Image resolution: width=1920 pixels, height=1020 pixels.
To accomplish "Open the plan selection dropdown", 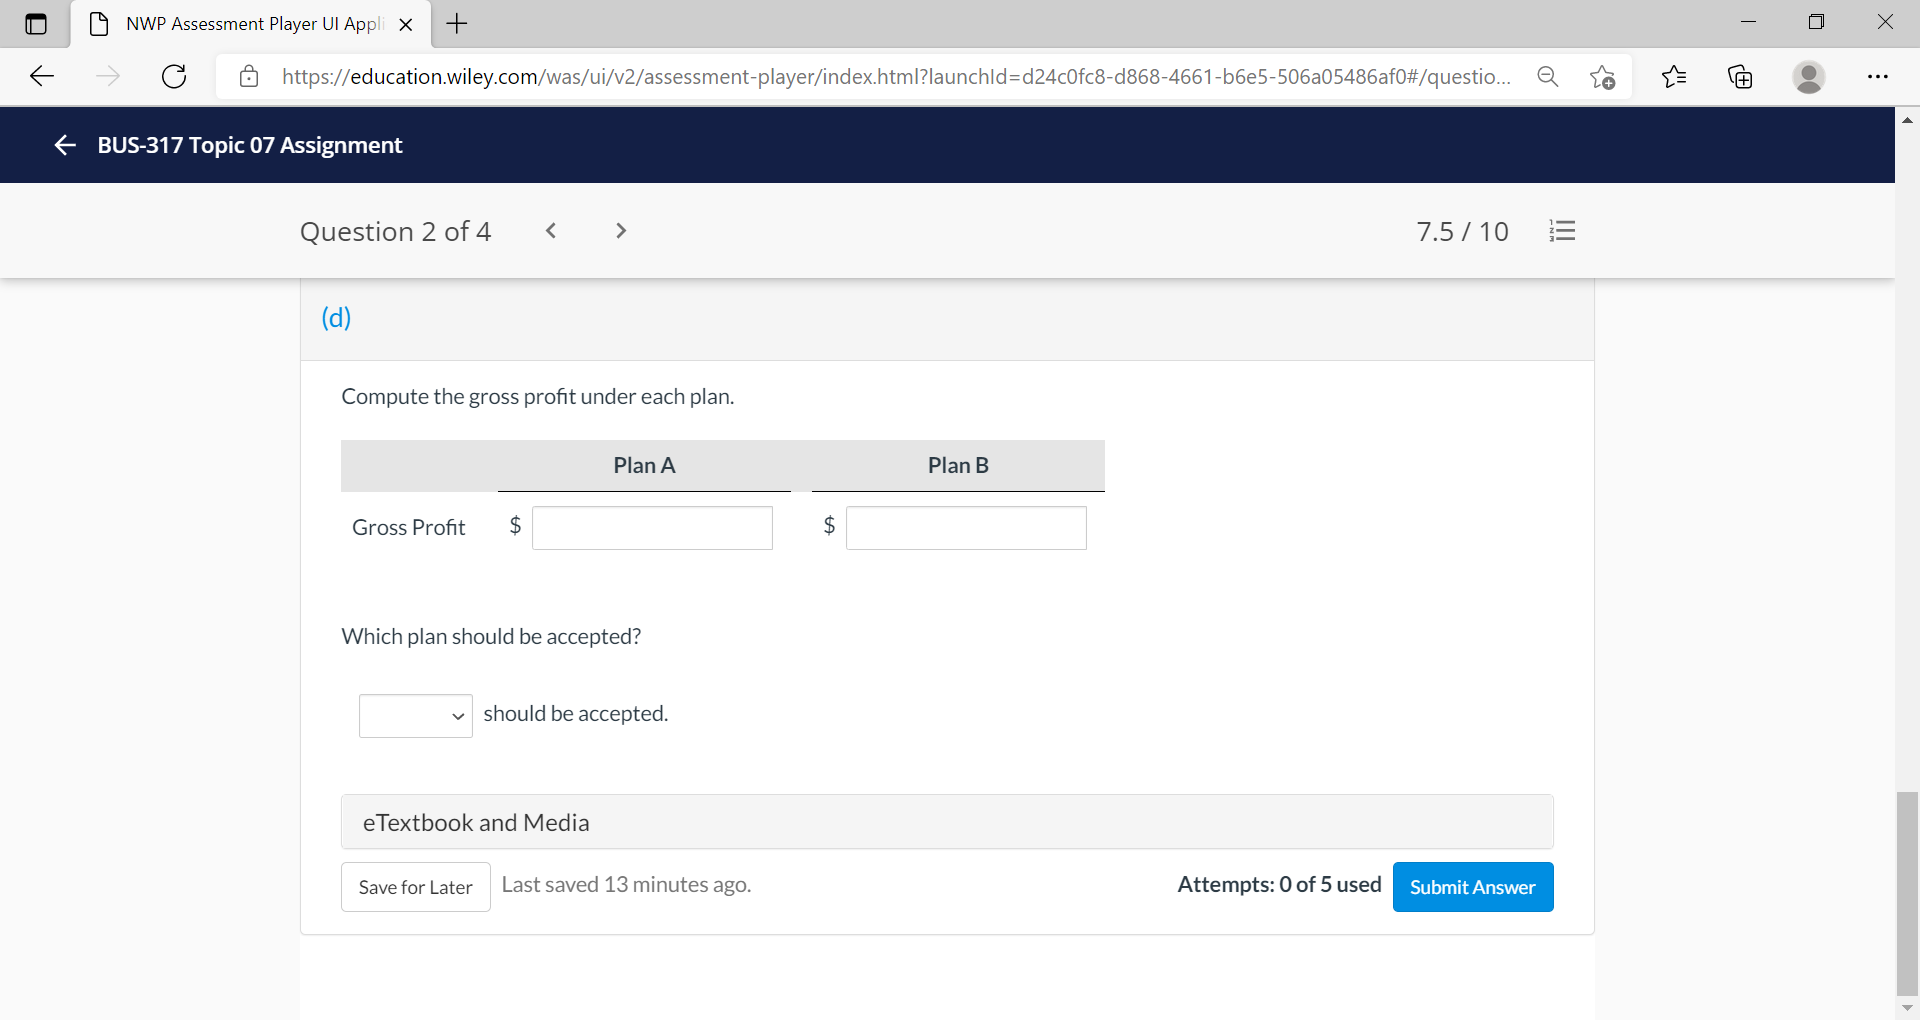I will tap(416, 716).
